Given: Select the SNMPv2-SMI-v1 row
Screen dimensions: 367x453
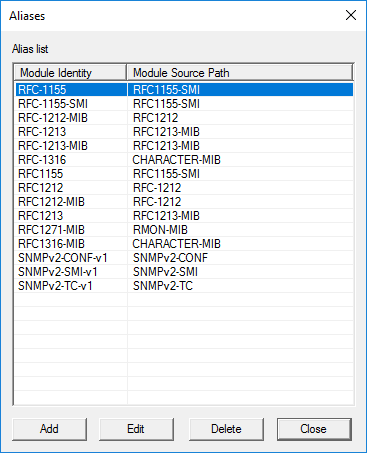Looking at the screenshot, I should [184, 272].
